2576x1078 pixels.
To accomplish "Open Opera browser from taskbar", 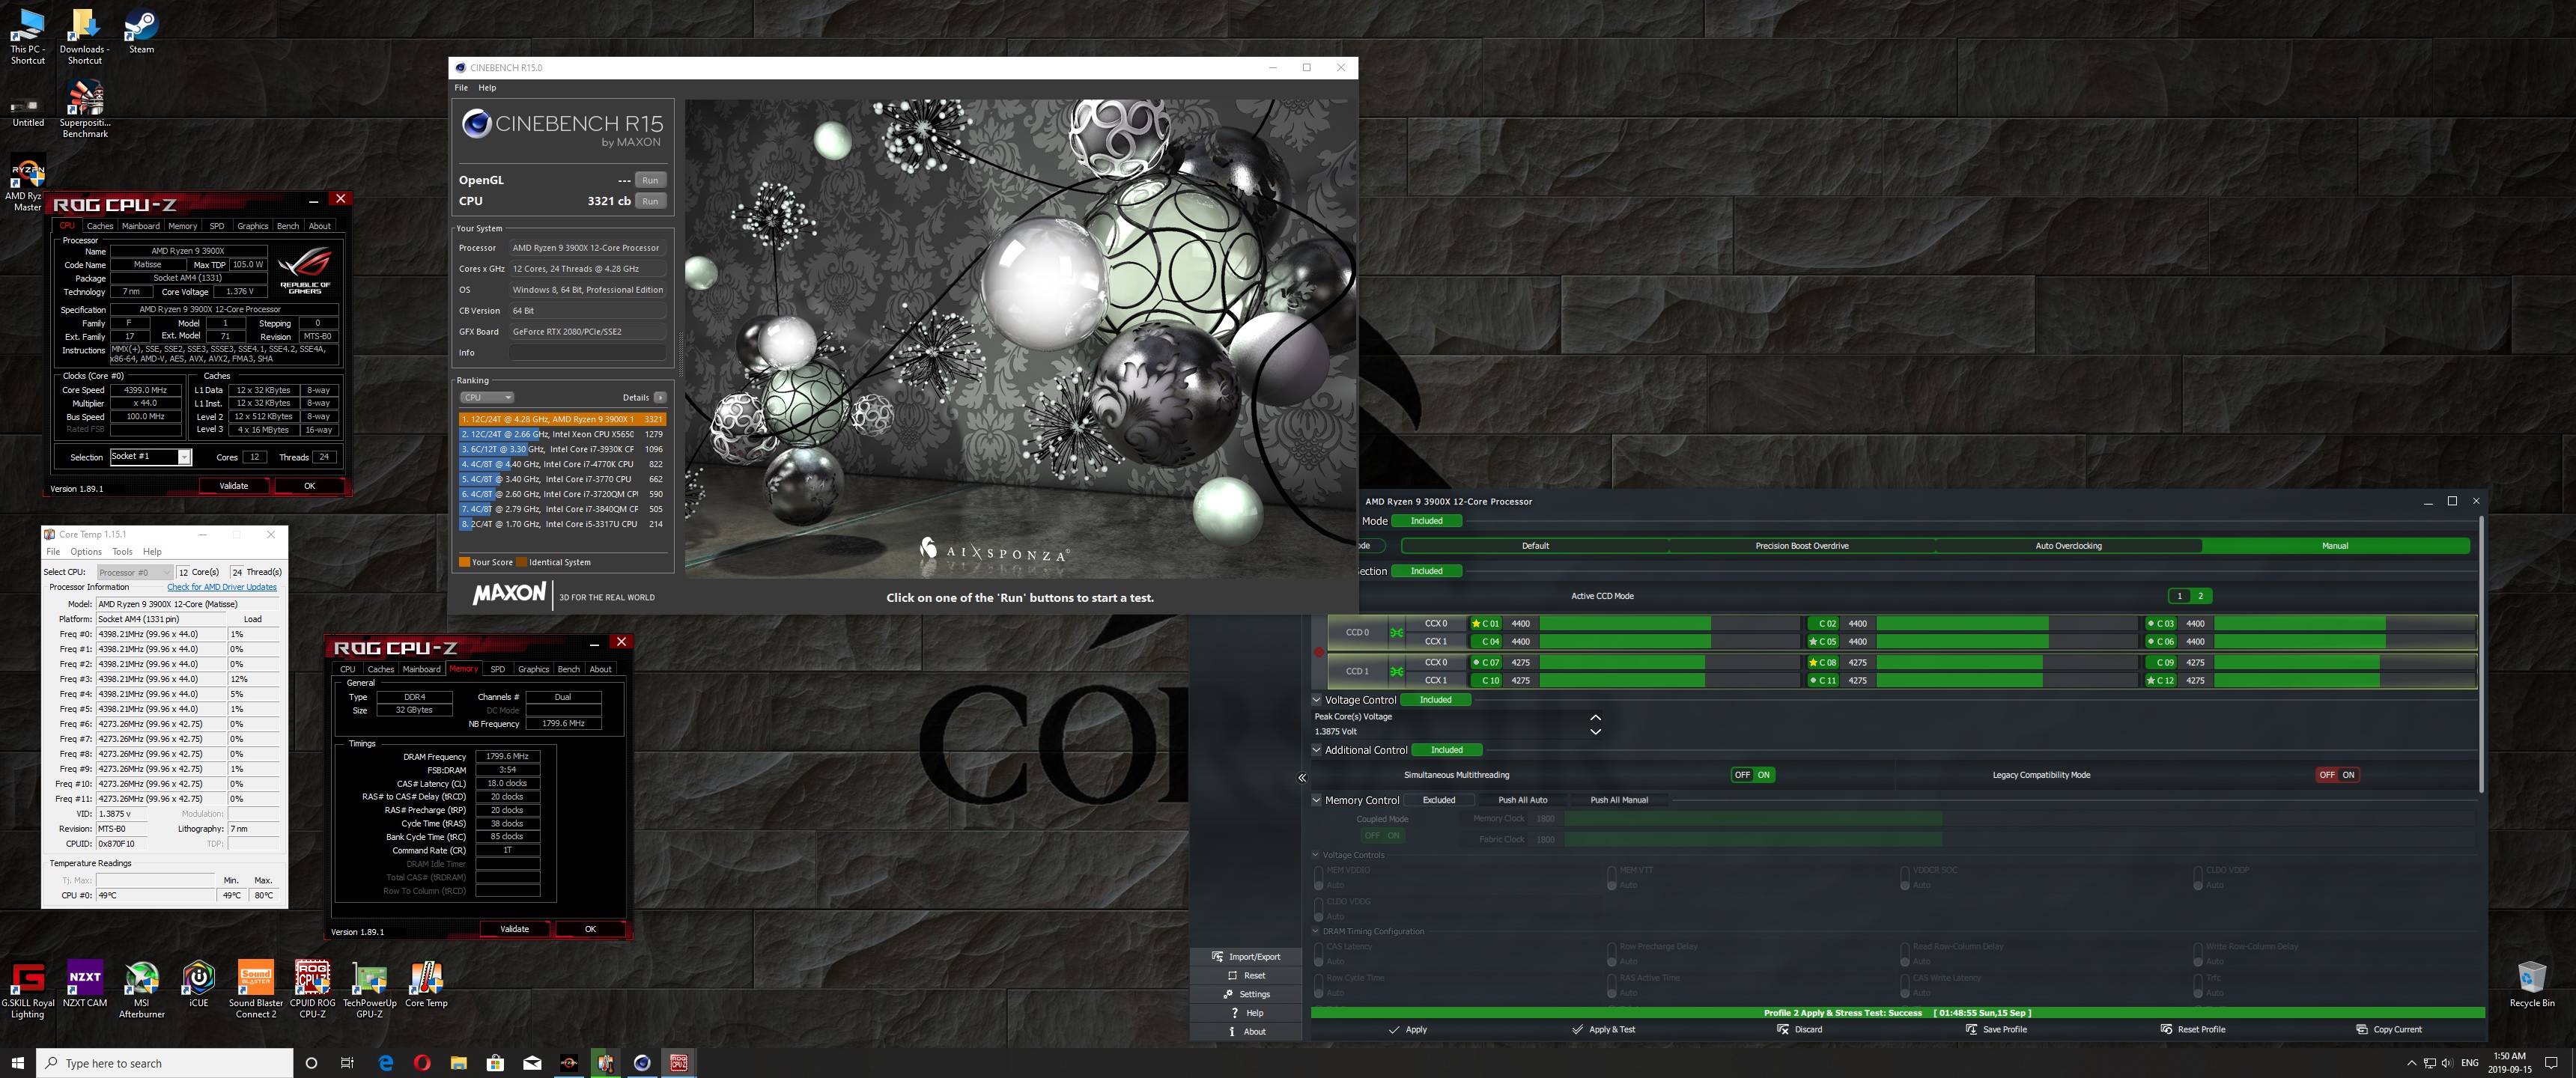I will click(x=422, y=1063).
